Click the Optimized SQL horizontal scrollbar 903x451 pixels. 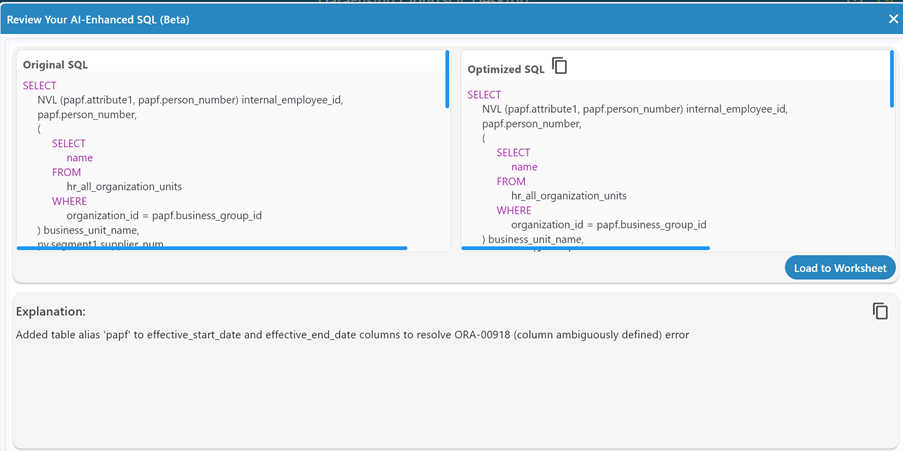(586, 248)
